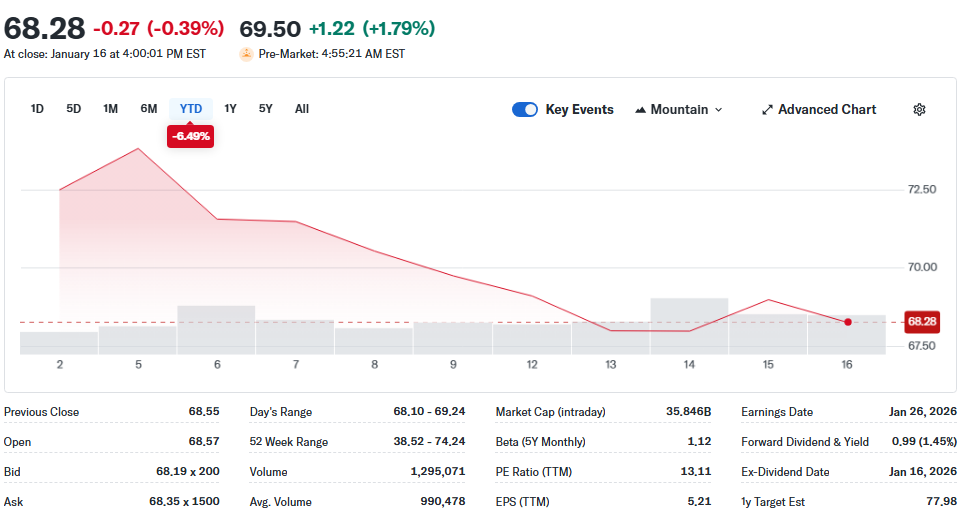Viewport: 975px width, 523px height.
Task: Click the Advanced Chart expand arrows icon
Action: click(x=767, y=110)
